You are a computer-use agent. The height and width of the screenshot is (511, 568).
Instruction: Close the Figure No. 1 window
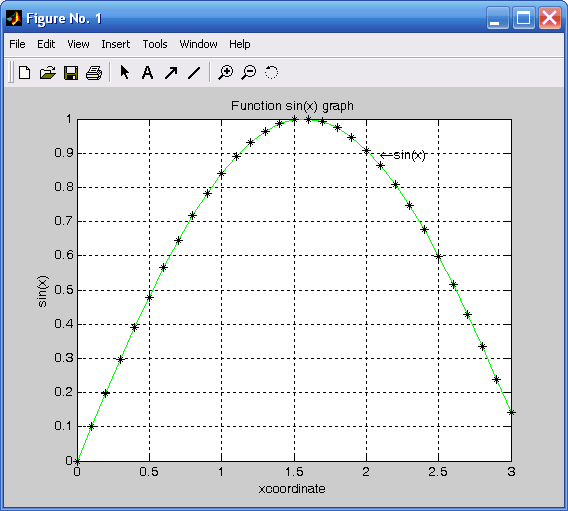(x=550, y=18)
